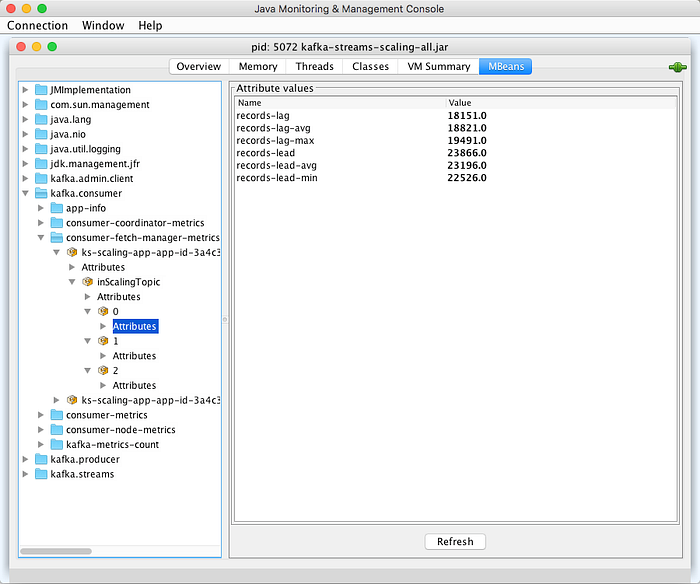Viewport: 700px width, 584px height.
Task: Click the kafka.producer folder icon
Action: coord(41,459)
